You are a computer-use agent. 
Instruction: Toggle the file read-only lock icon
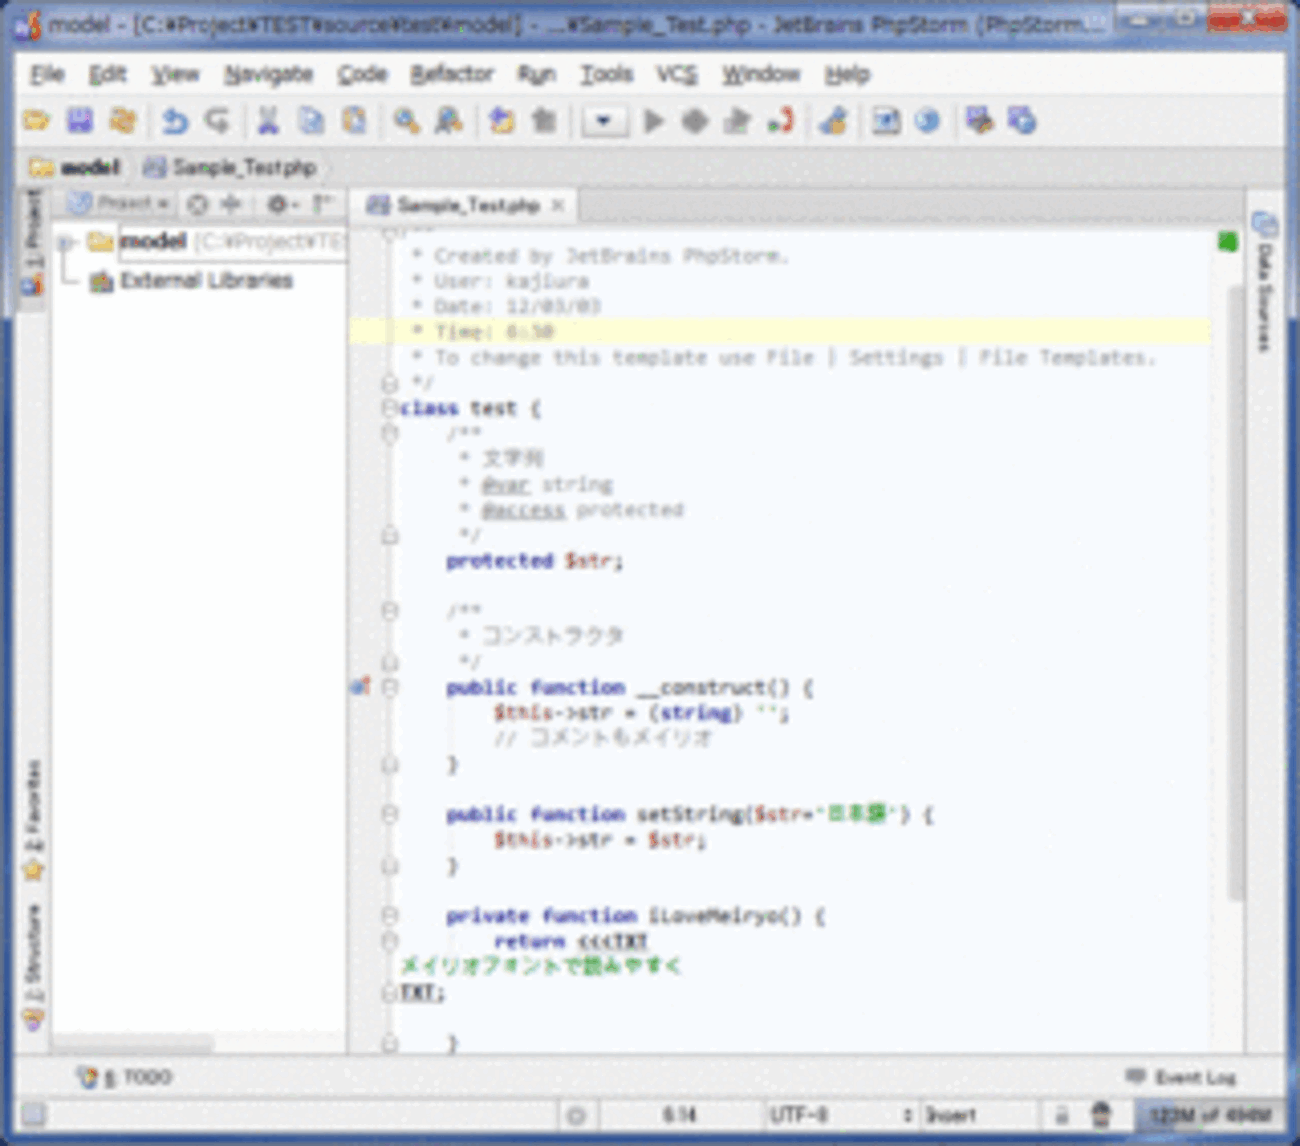click(x=1062, y=1114)
